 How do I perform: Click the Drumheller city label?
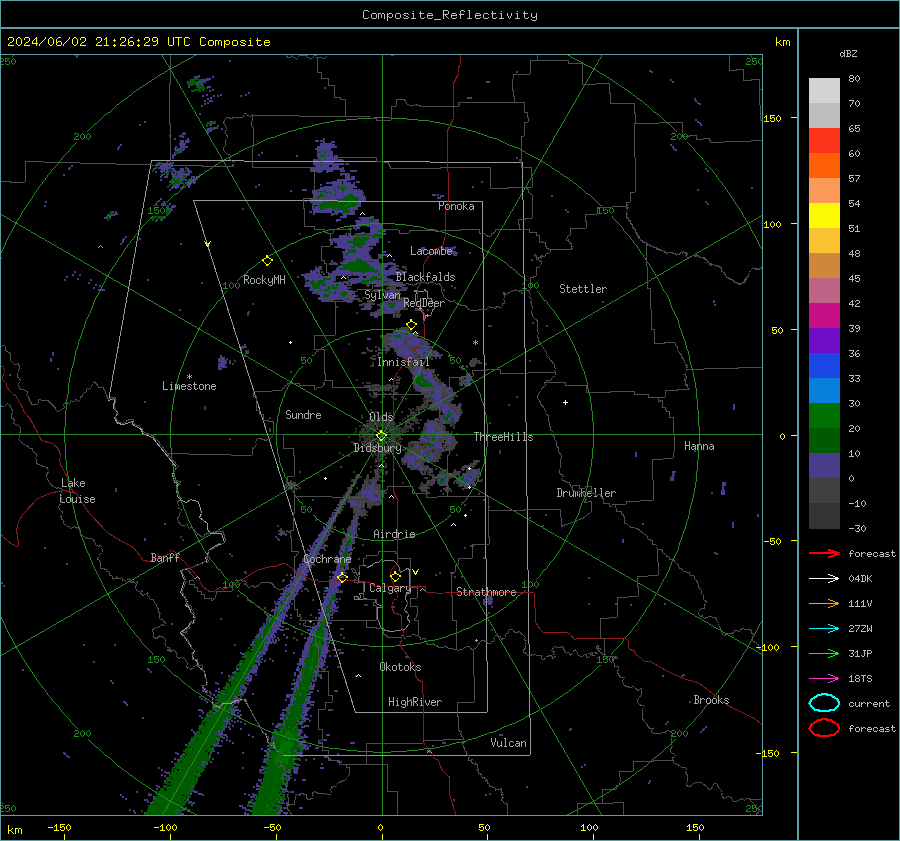coord(586,493)
